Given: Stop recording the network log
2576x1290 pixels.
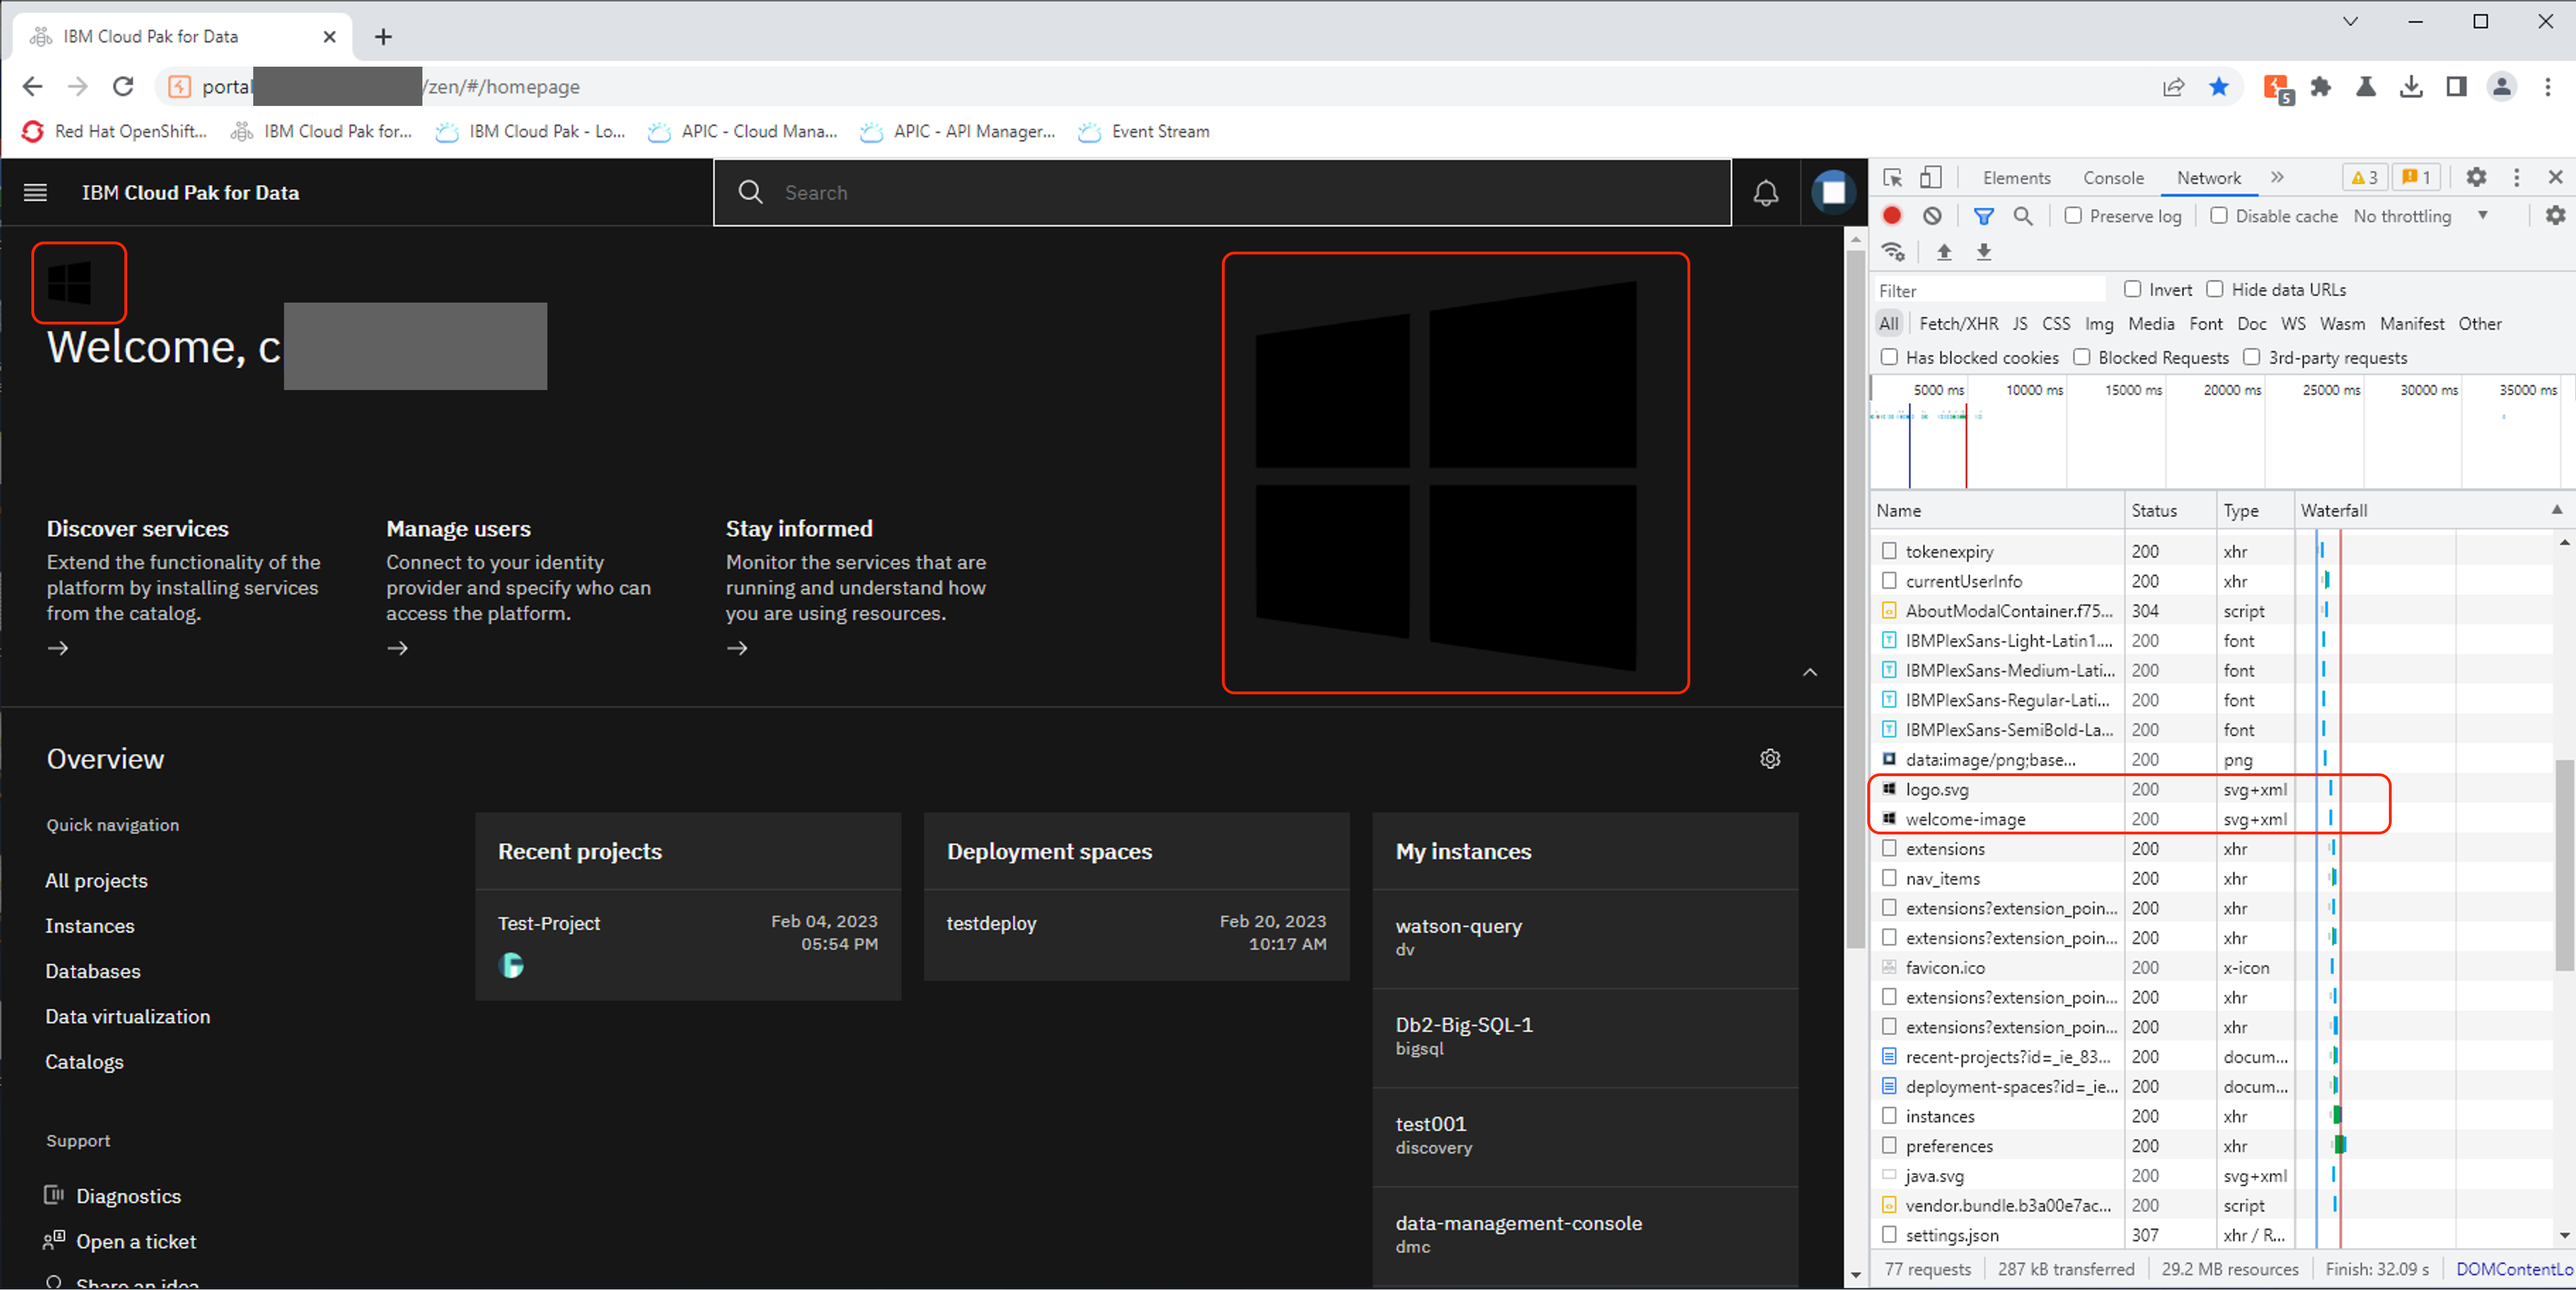Looking at the screenshot, I should click(x=1892, y=215).
